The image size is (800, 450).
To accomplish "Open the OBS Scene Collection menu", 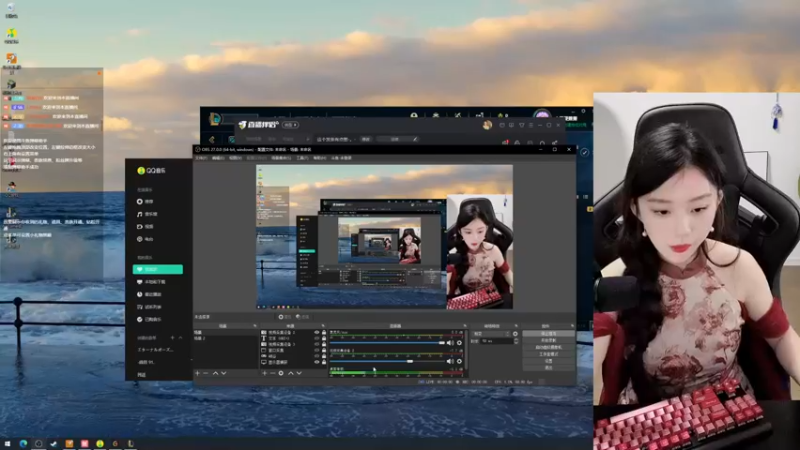I will pyautogui.click(x=281, y=158).
